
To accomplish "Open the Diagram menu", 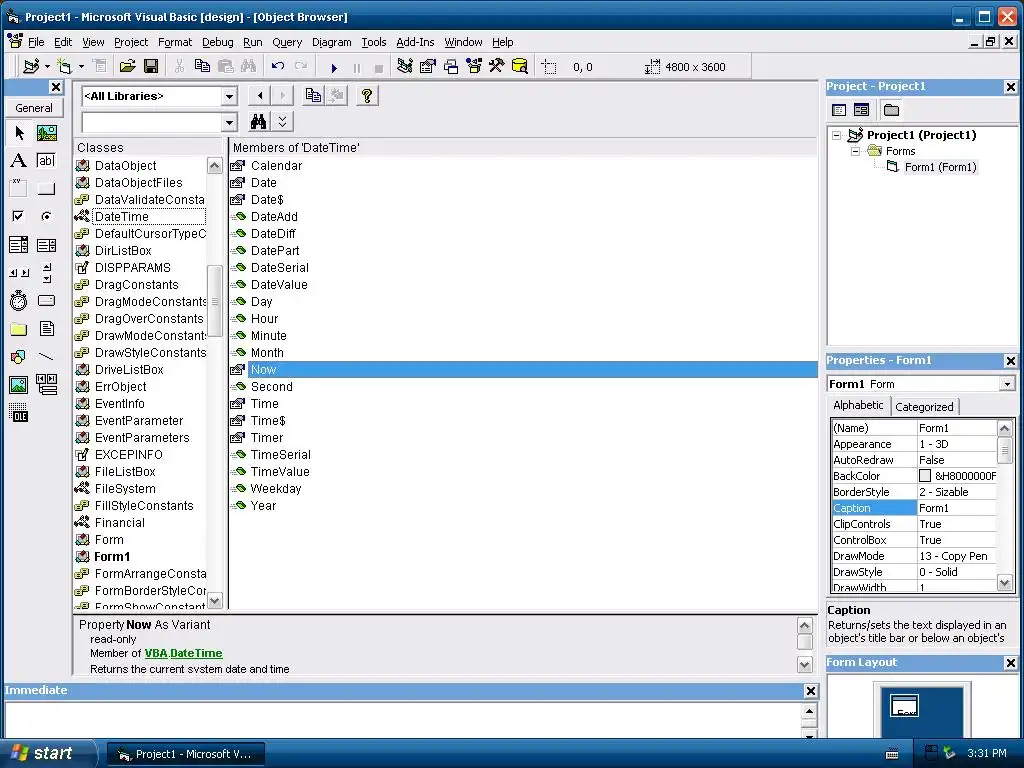I will coord(332,42).
